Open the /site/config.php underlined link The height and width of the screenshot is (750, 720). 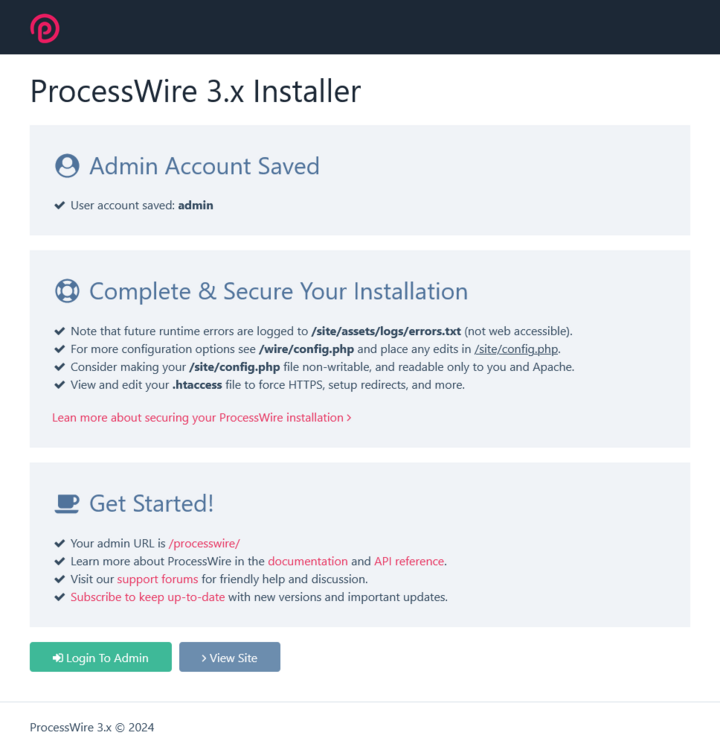[x=516, y=349]
